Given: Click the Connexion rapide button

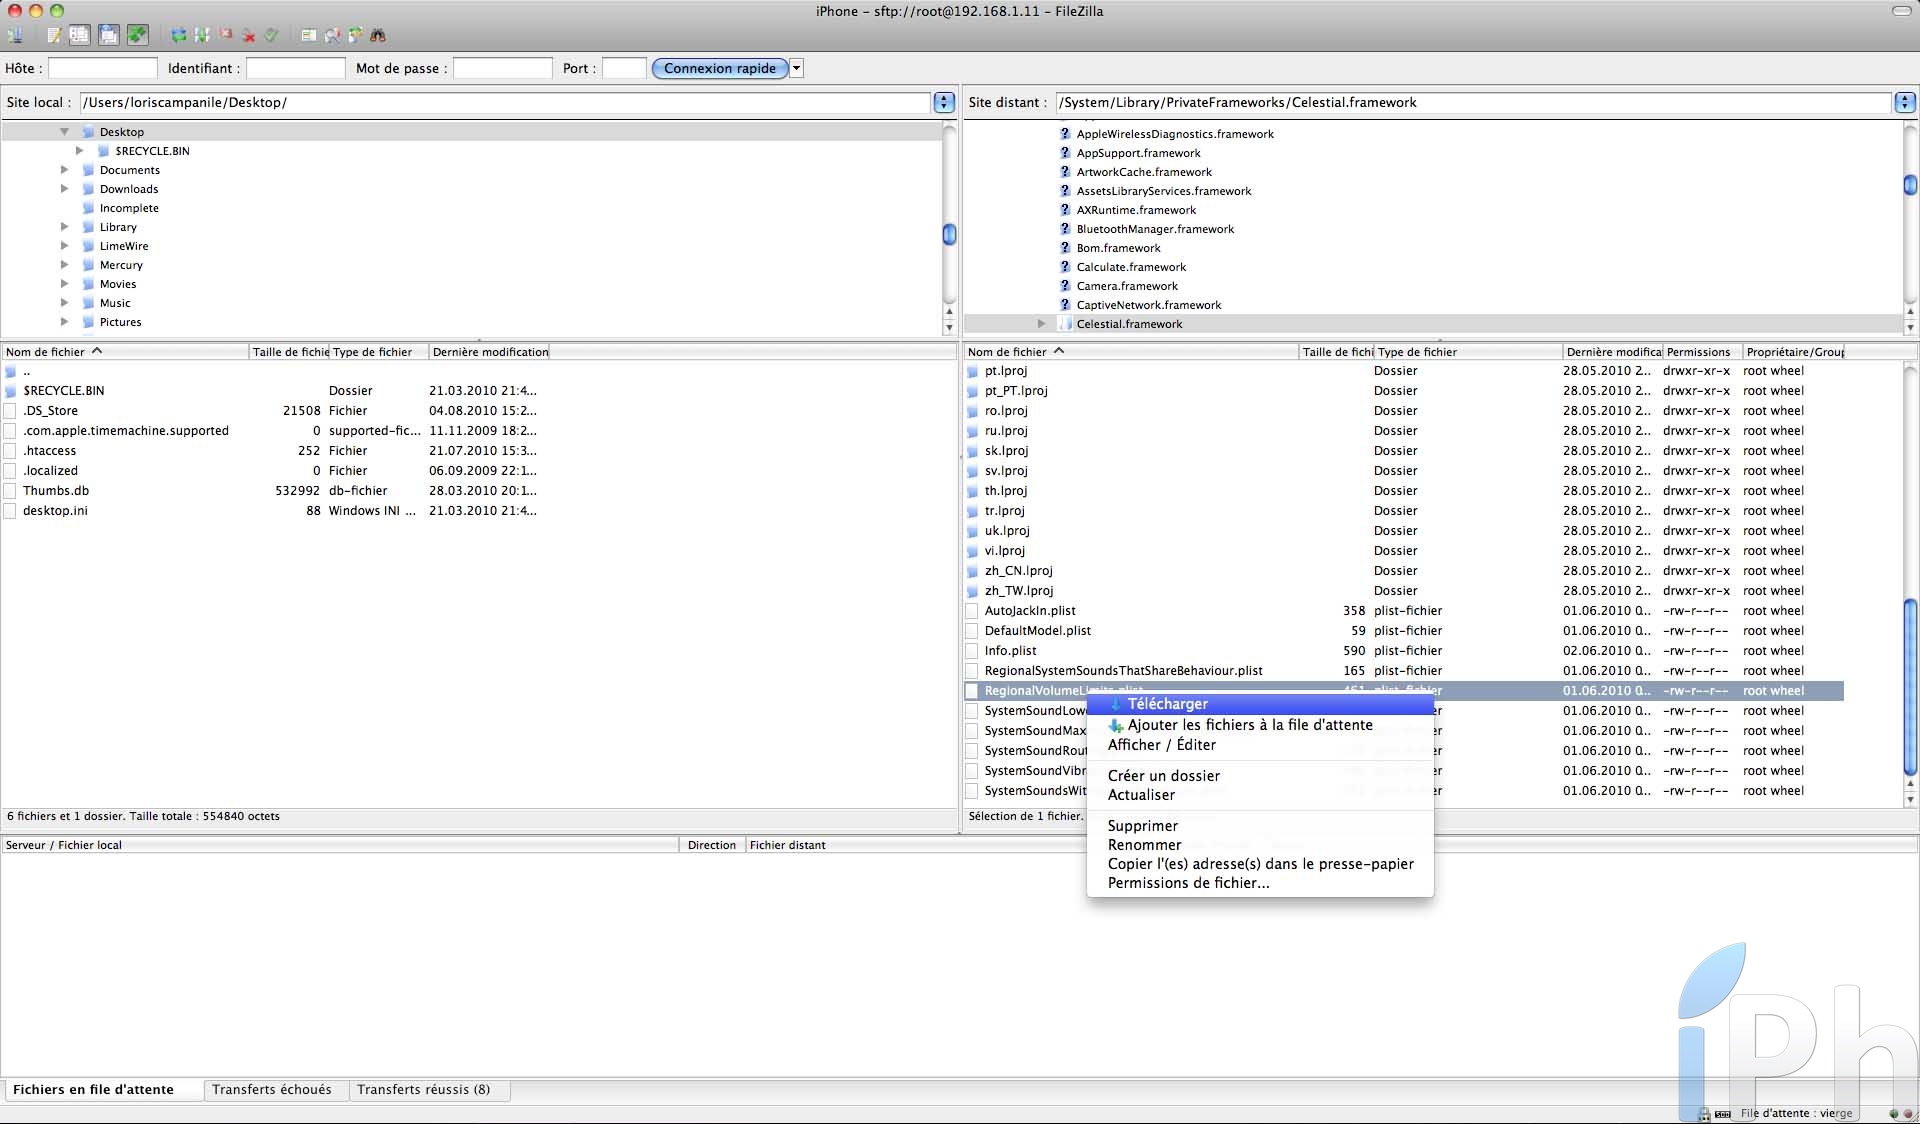Looking at the screenshot, I should [720, 68].
